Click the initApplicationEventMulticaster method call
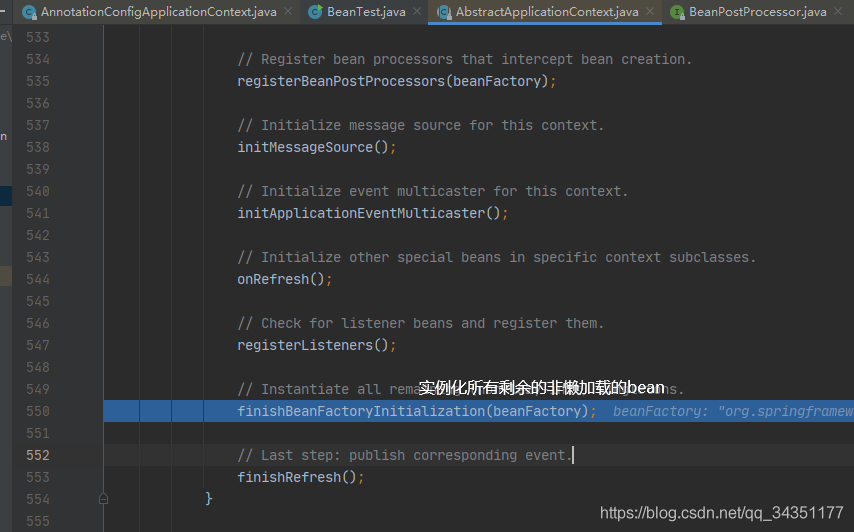Viewport: 854px width, 532px height. (360, 213)
